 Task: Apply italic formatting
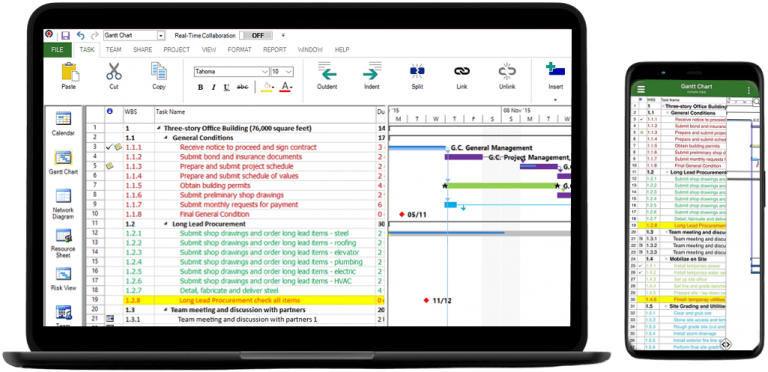[x=214, y=87]
